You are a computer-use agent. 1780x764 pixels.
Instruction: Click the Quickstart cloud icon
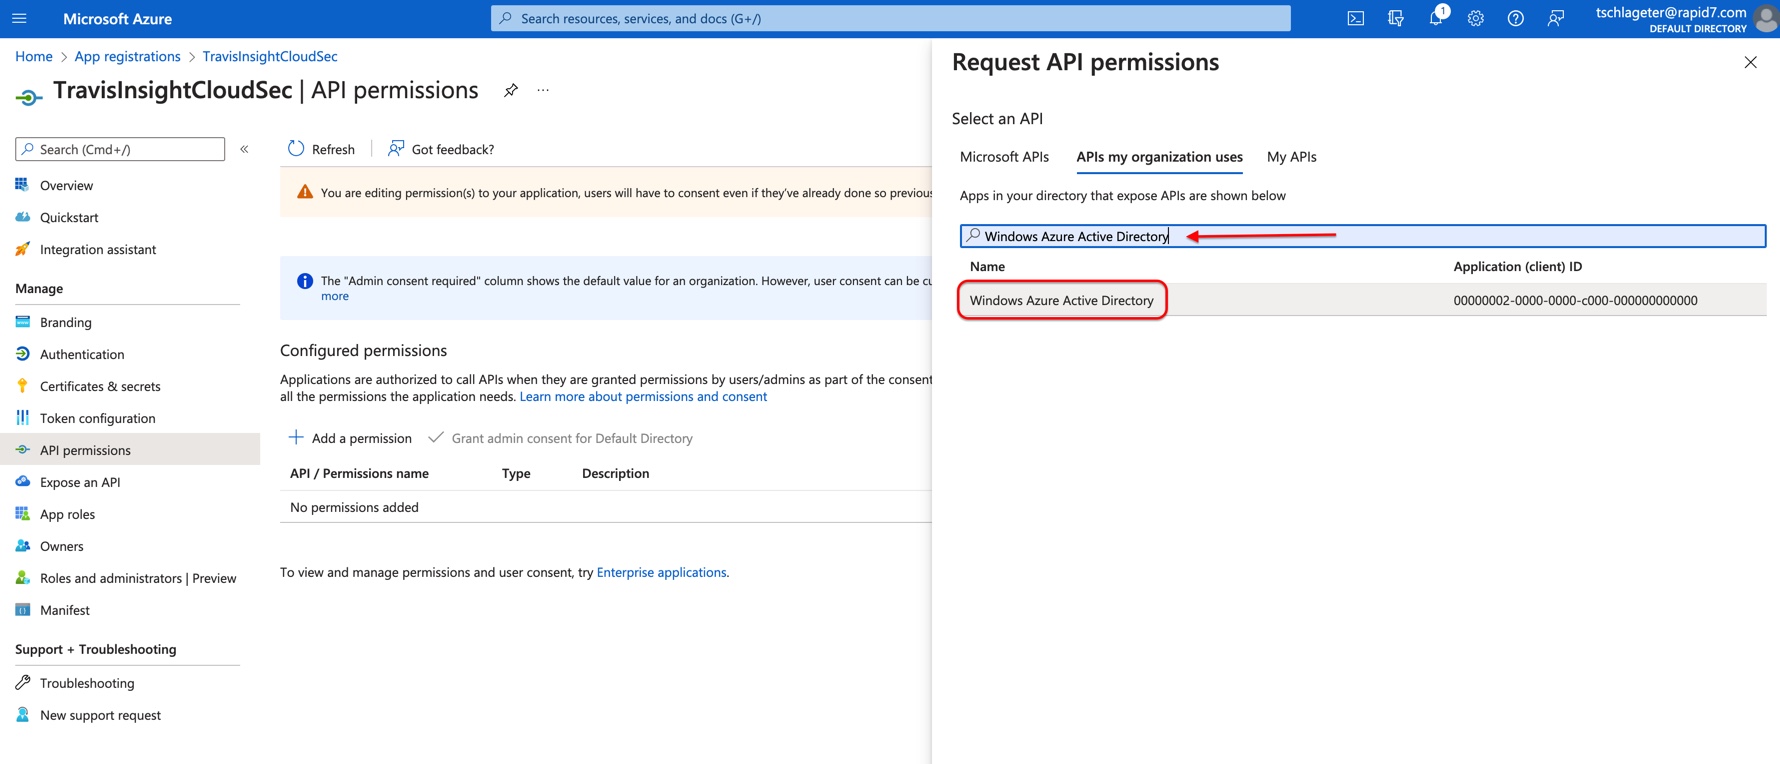[x=22, y=217]
